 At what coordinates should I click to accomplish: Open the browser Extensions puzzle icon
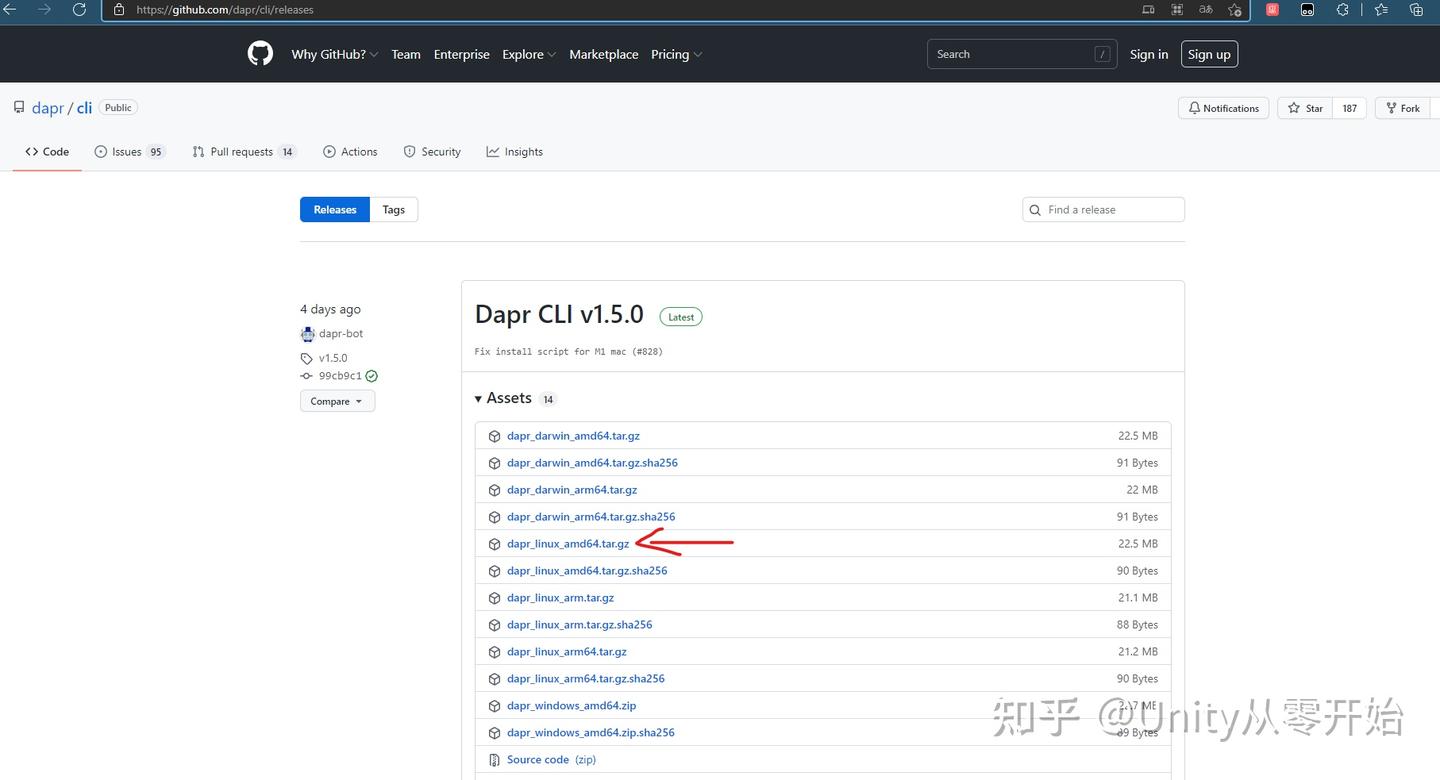tap(1343, 10)
